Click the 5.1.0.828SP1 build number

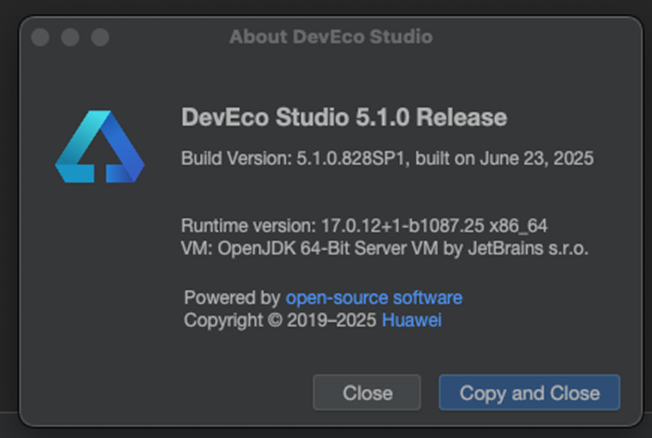coord(352,159)
